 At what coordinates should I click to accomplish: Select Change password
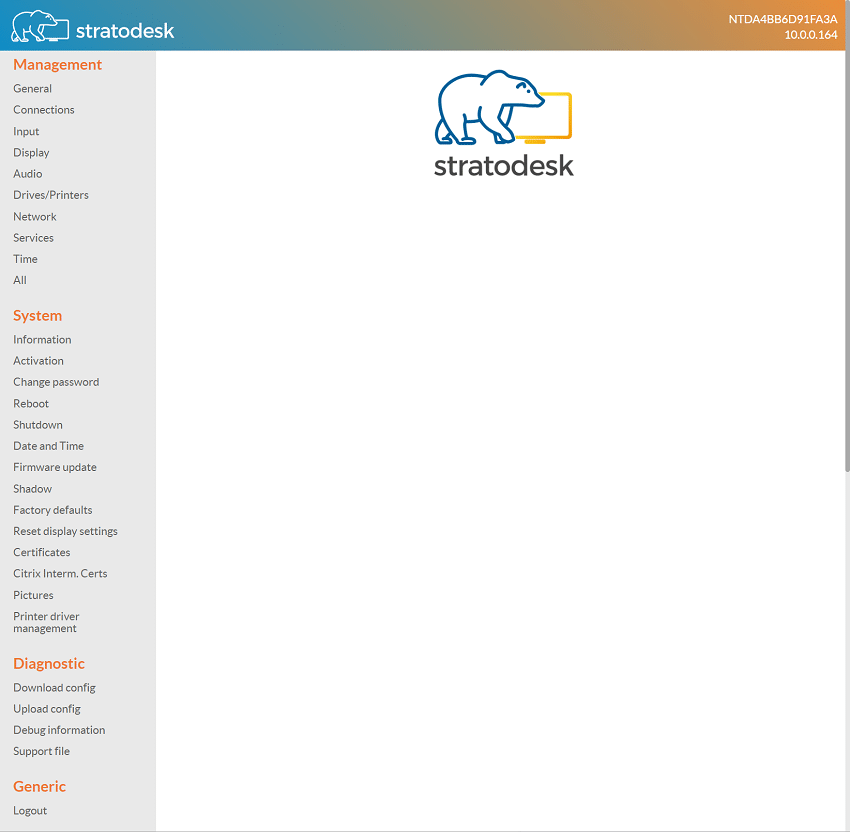point(56,382)
